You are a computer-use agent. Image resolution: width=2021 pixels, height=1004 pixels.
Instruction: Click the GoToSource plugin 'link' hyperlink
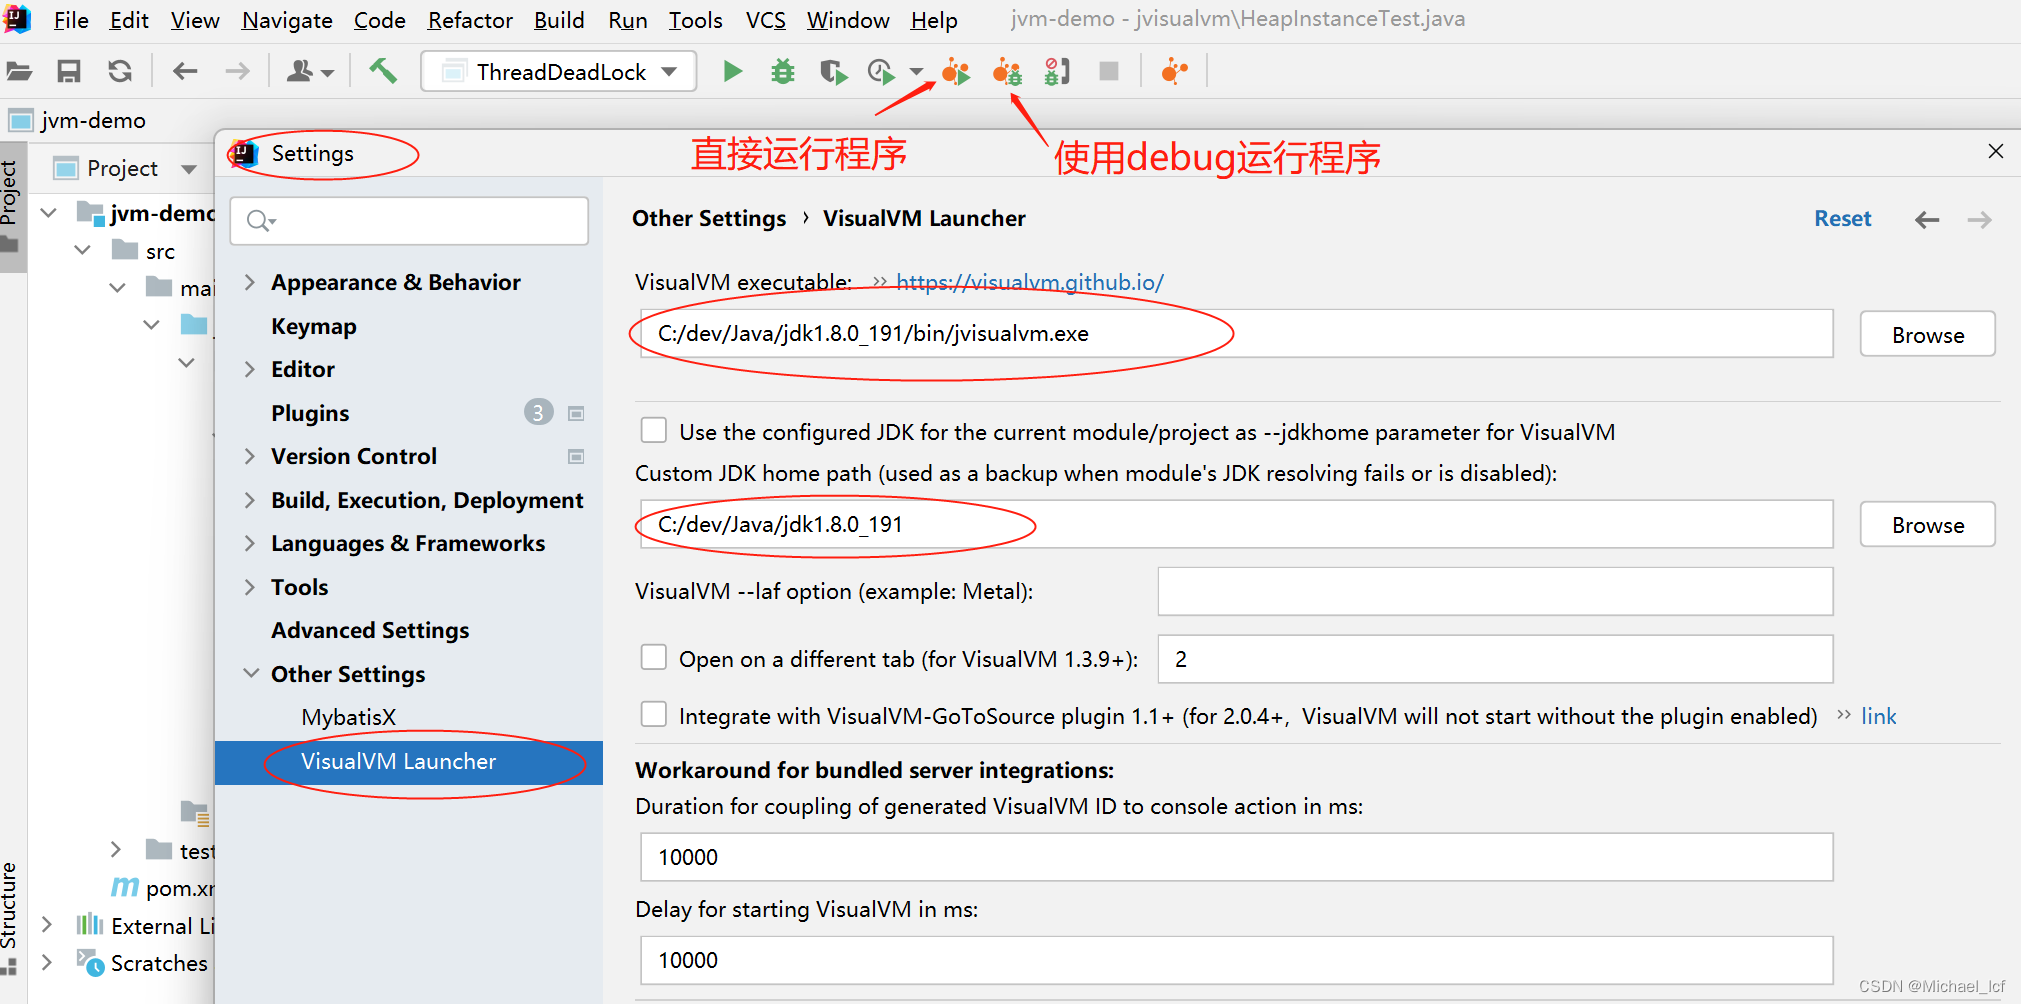pos(1878,716)
